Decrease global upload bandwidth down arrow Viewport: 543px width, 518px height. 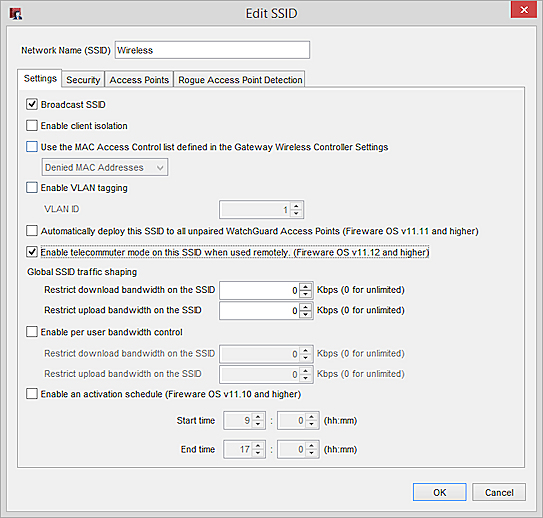pos(305,314)
